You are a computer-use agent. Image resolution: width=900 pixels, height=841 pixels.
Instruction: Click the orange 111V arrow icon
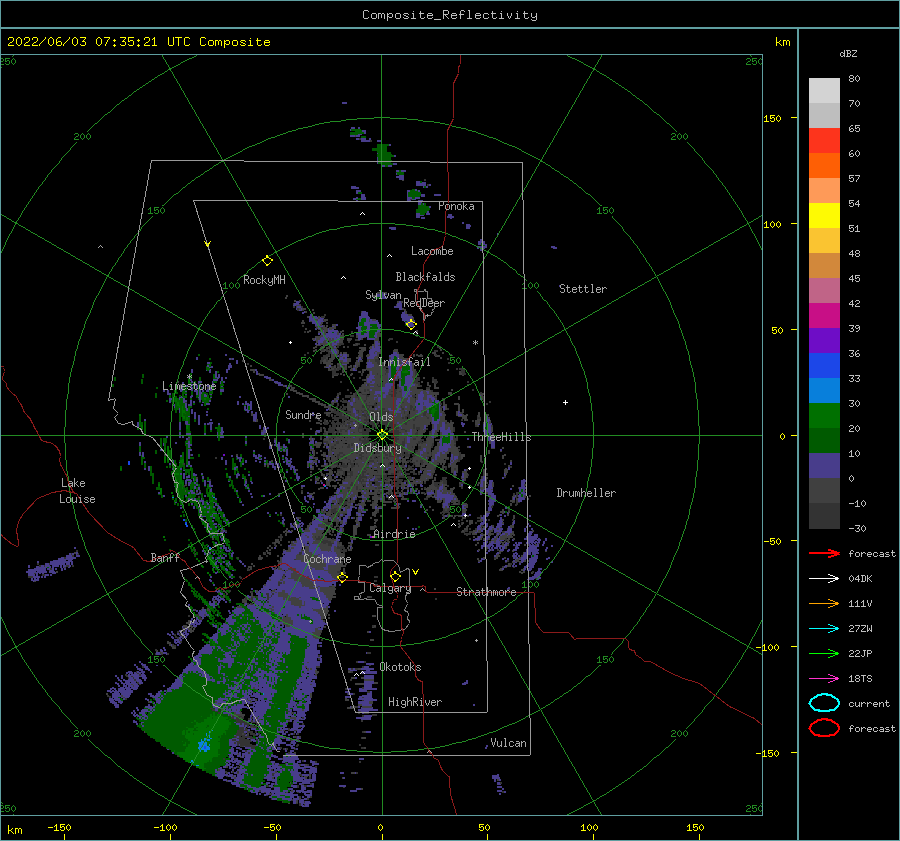[x=824, y=603]
